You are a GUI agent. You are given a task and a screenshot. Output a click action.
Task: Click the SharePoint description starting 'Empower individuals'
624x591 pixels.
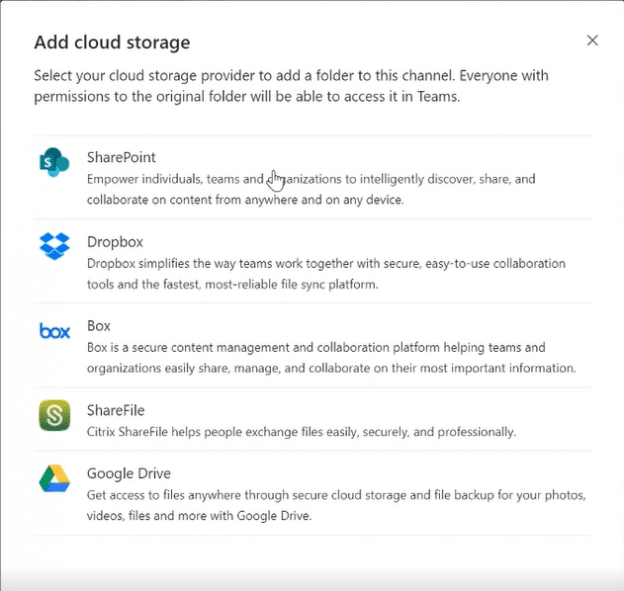311,179
